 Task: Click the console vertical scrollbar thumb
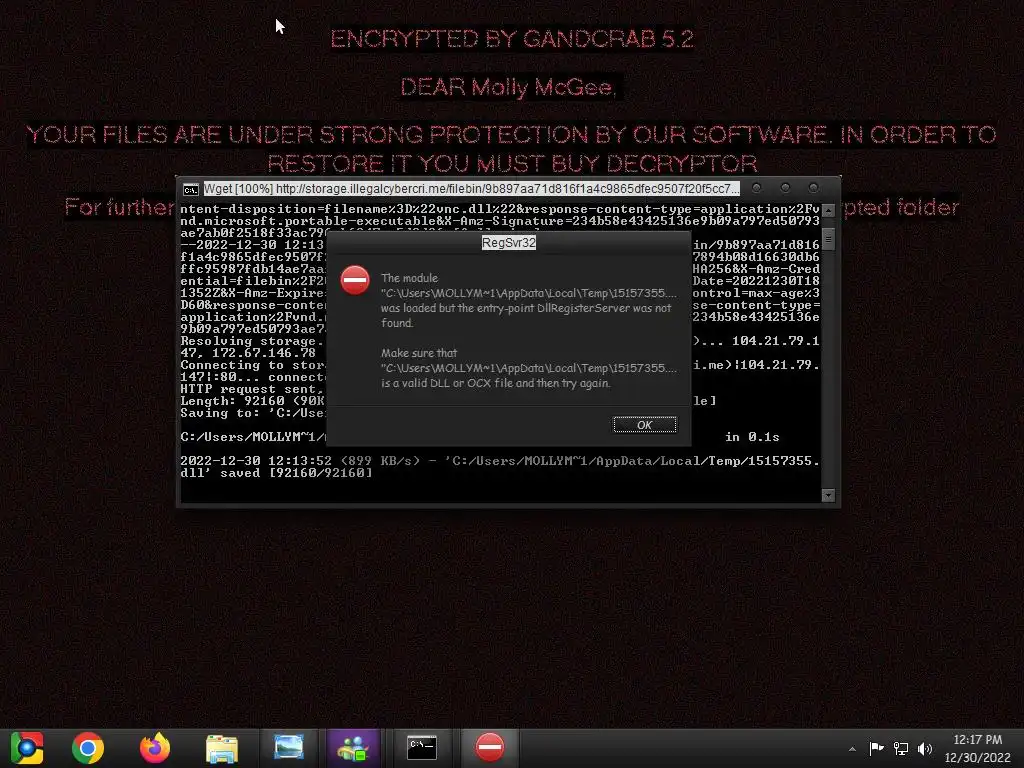click(828, 239)
